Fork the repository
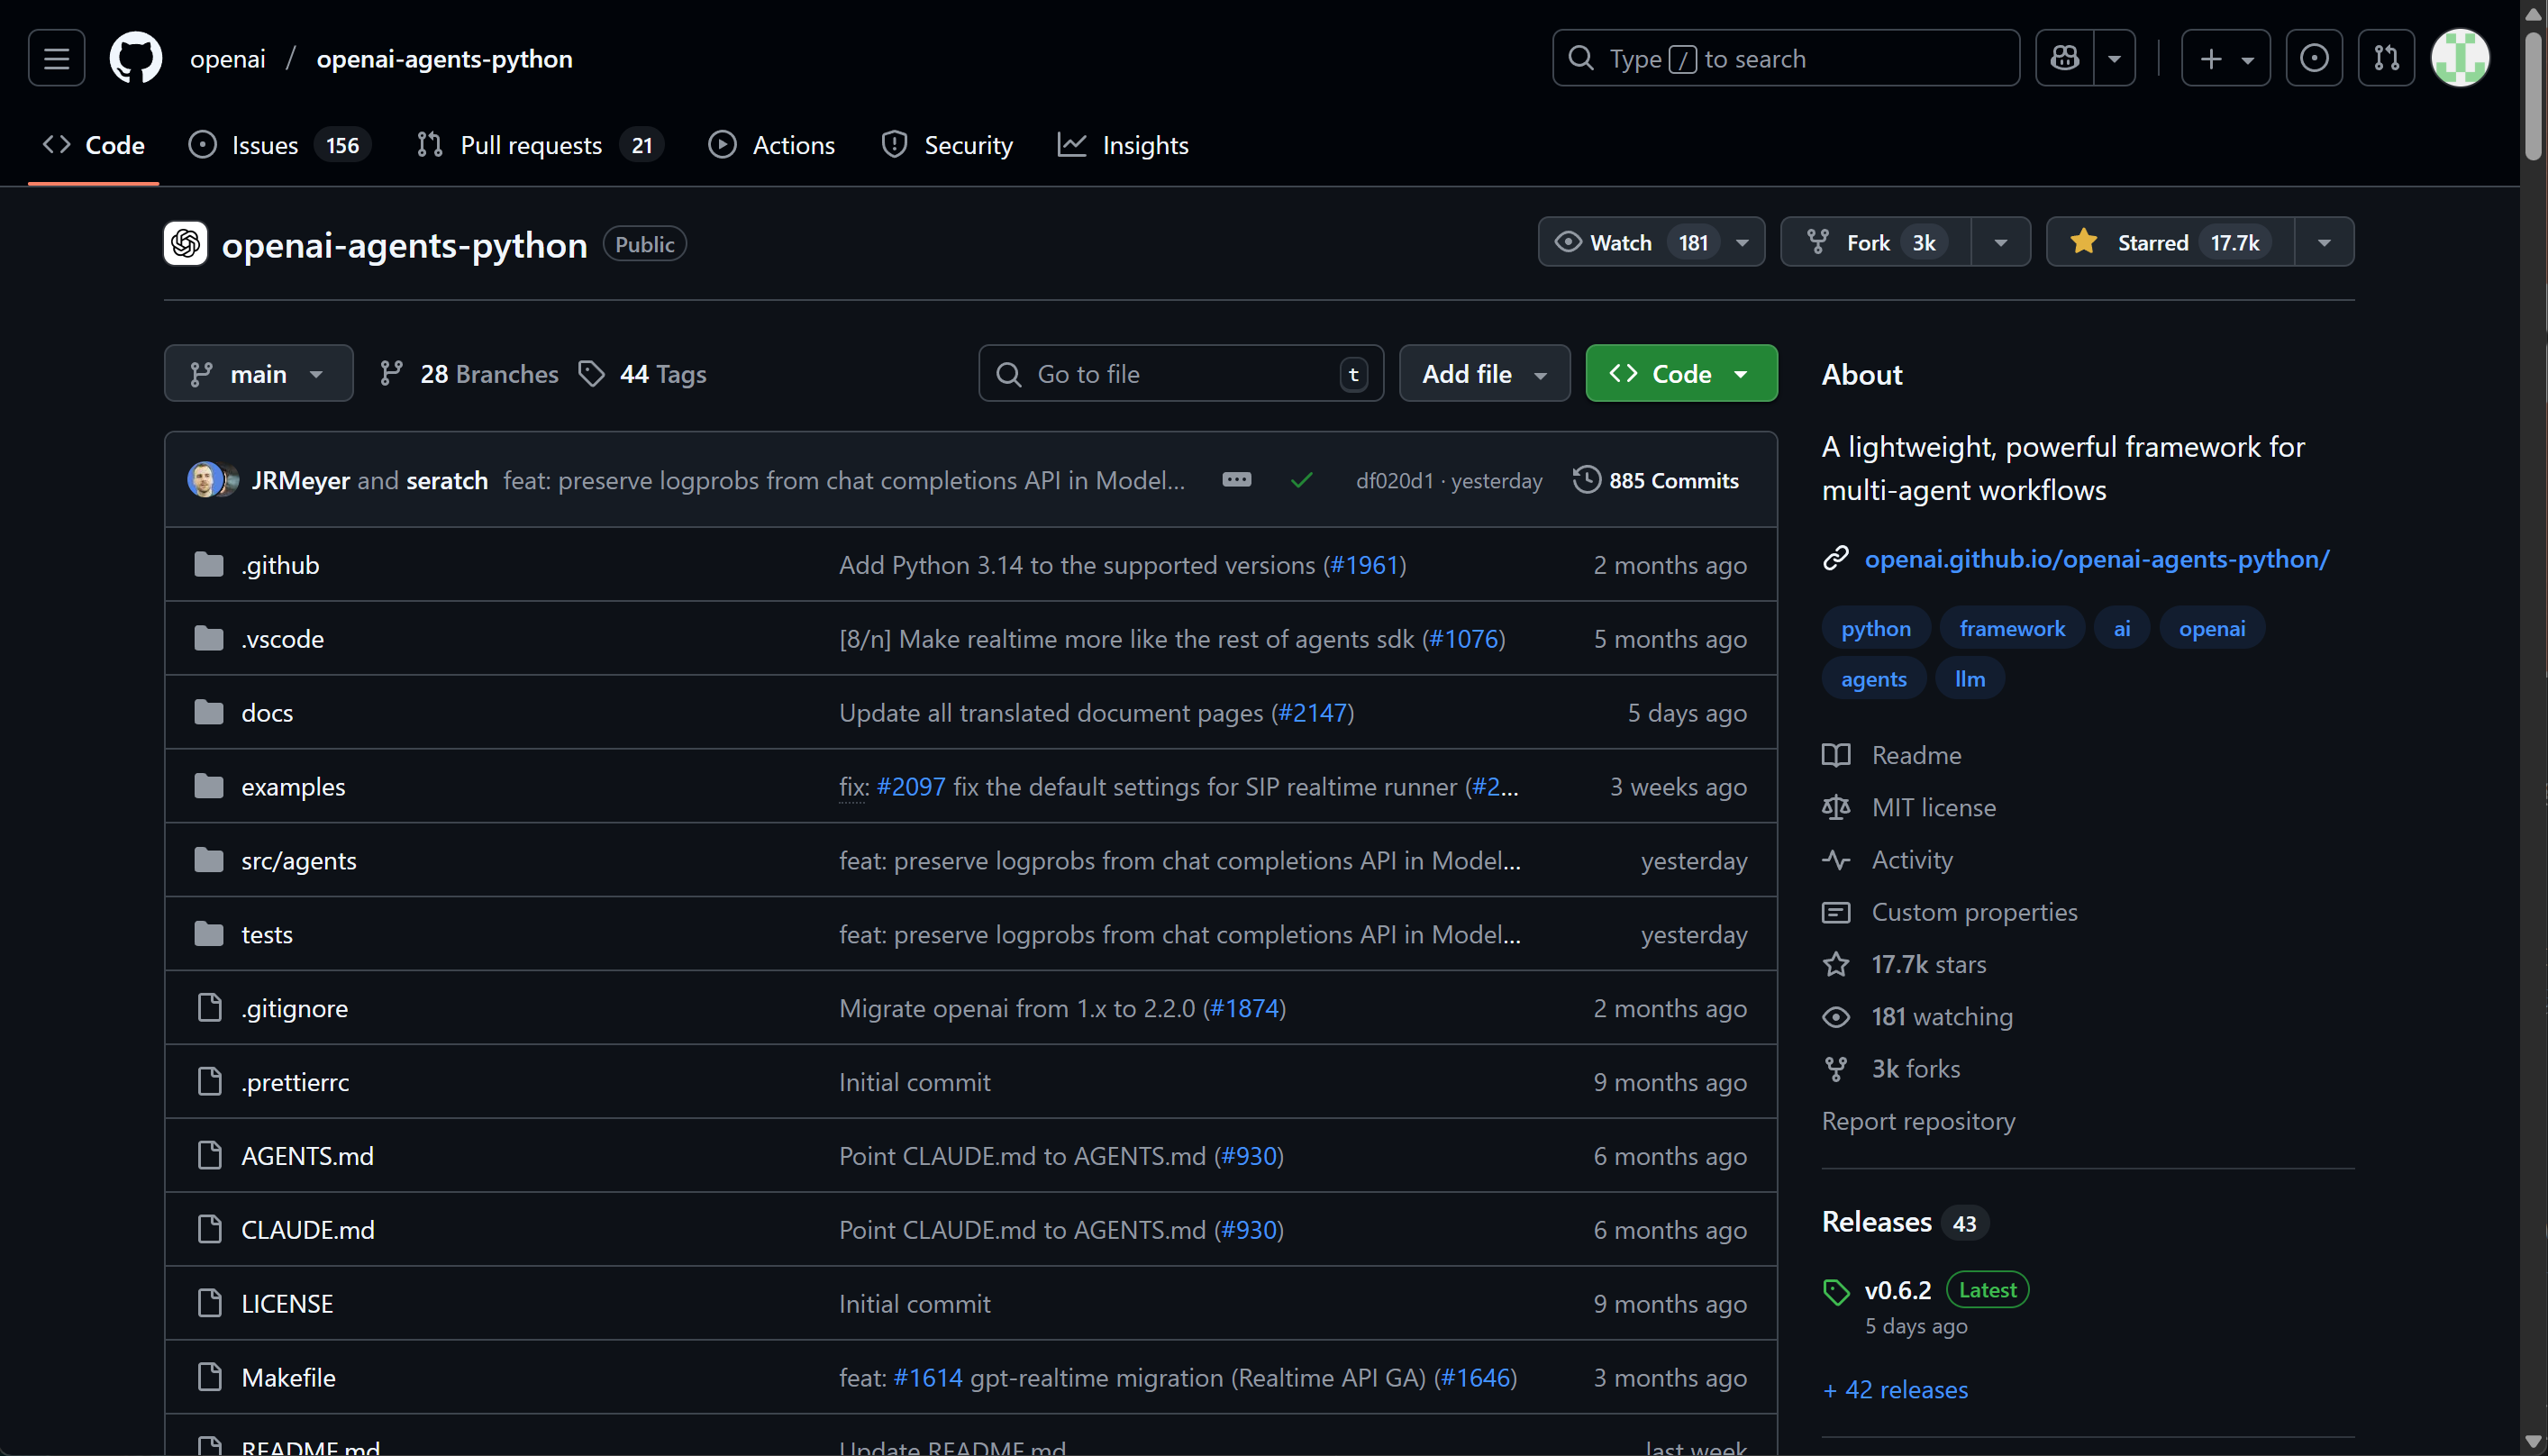The width and height of the screenshot is (2548, 1456). [x=1876, y=242]
